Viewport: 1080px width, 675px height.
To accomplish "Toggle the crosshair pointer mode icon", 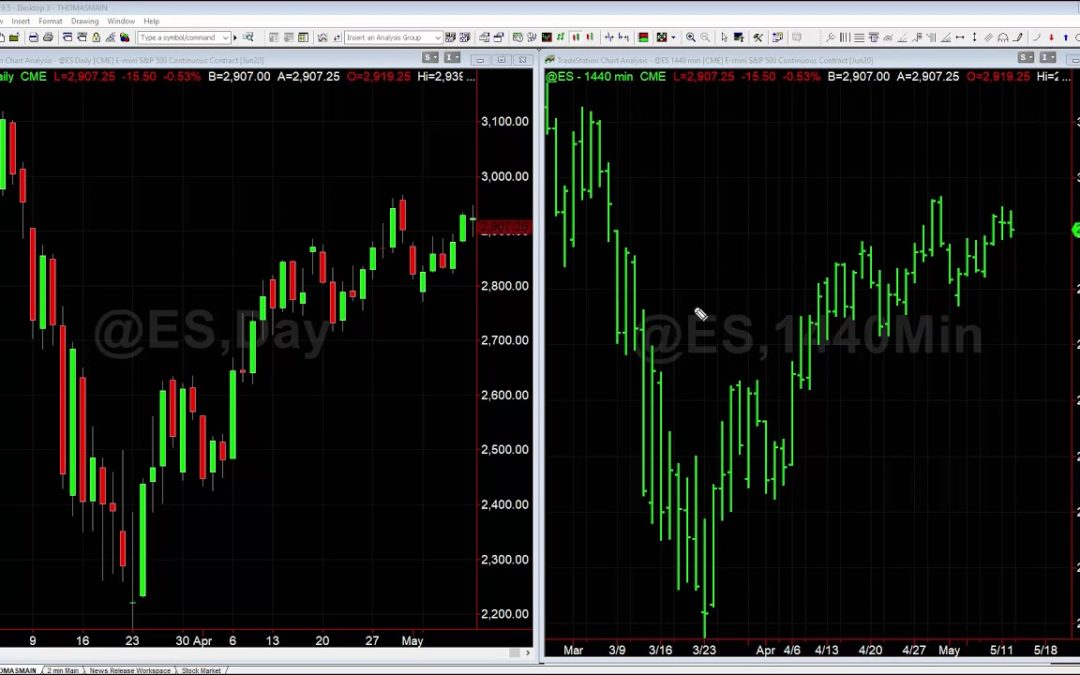I will tap(739, 38).
